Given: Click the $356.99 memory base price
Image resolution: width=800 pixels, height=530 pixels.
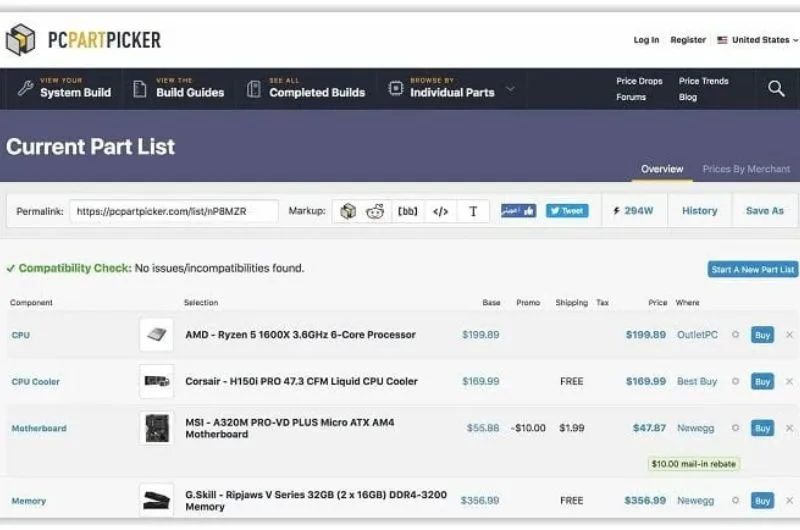Looking at the screenshot, I should (480, 500).
